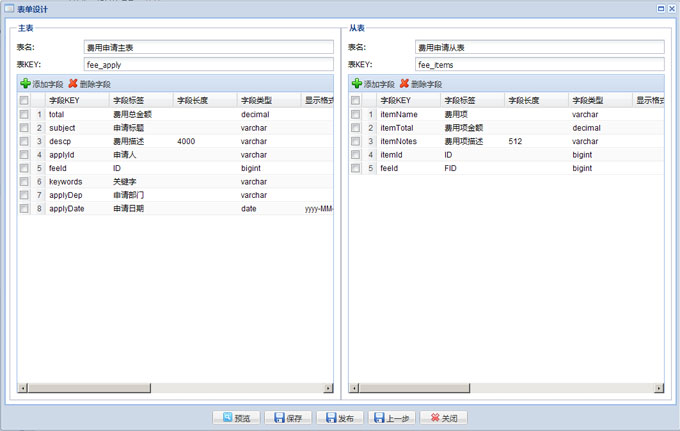Click 从表 字段类型 column header
The height and width of the screenshot is (431, 680).
[x=600, y=100]
